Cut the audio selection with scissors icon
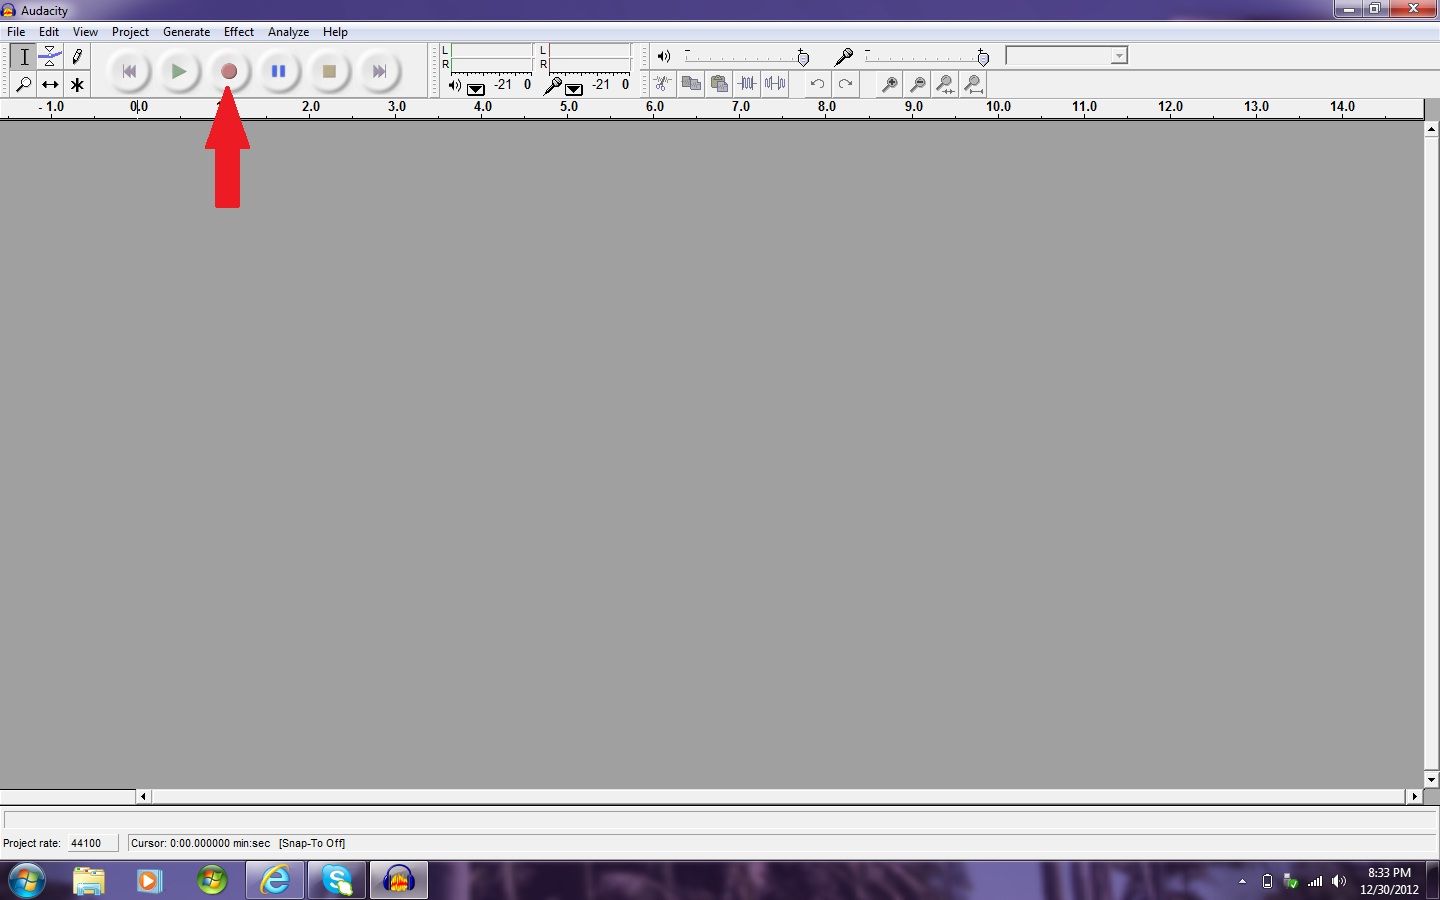 [661, 84]
